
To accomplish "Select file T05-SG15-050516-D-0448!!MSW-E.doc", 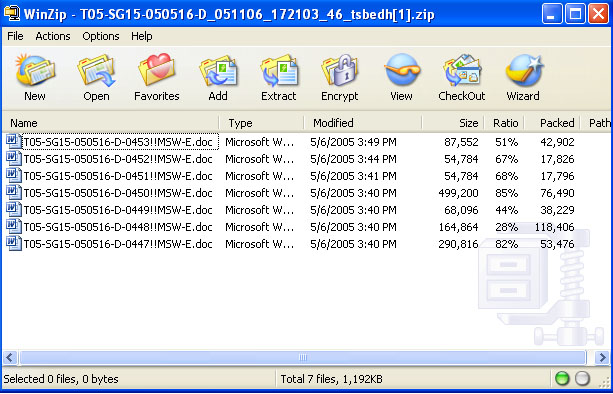I will coord(118,227).
